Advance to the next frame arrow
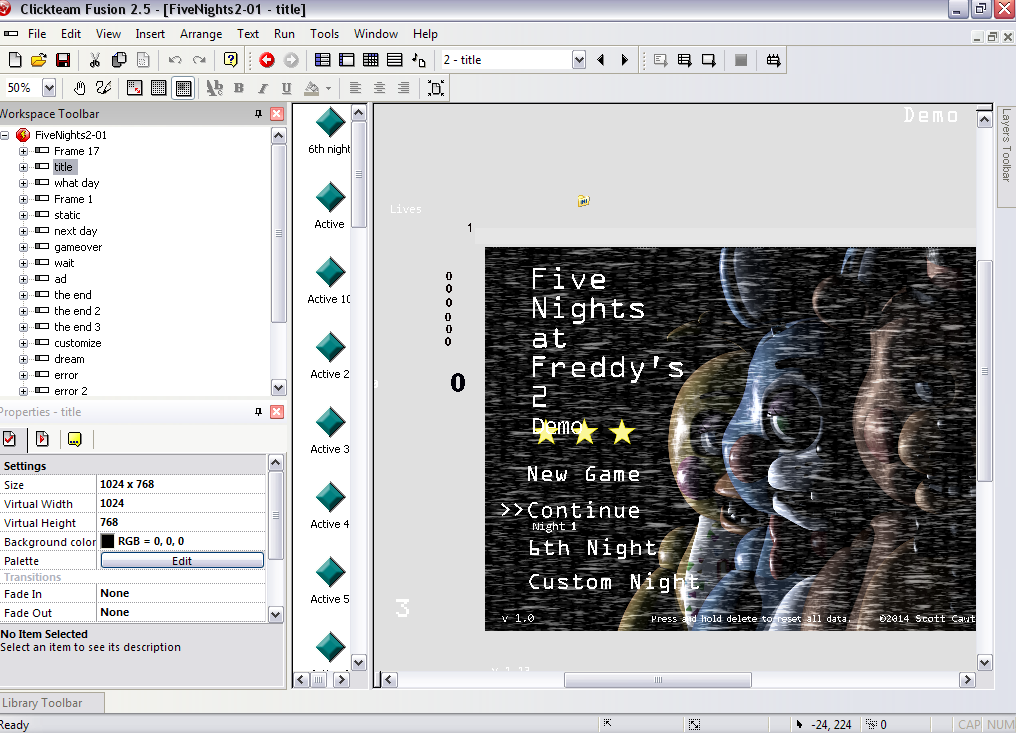This screenshot has height=733, width=1016. [x=623, y=59]
